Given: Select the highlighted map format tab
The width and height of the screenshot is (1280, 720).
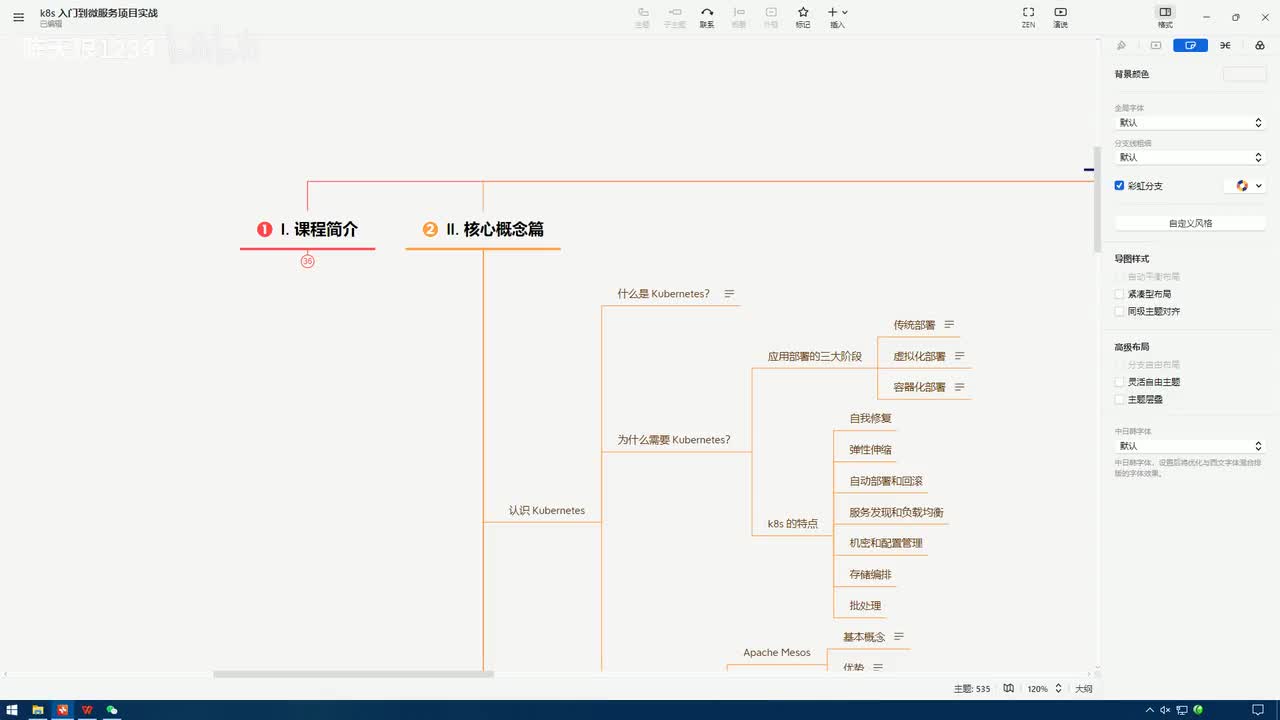Looking at the screenshot, I should click(1190, 45).
